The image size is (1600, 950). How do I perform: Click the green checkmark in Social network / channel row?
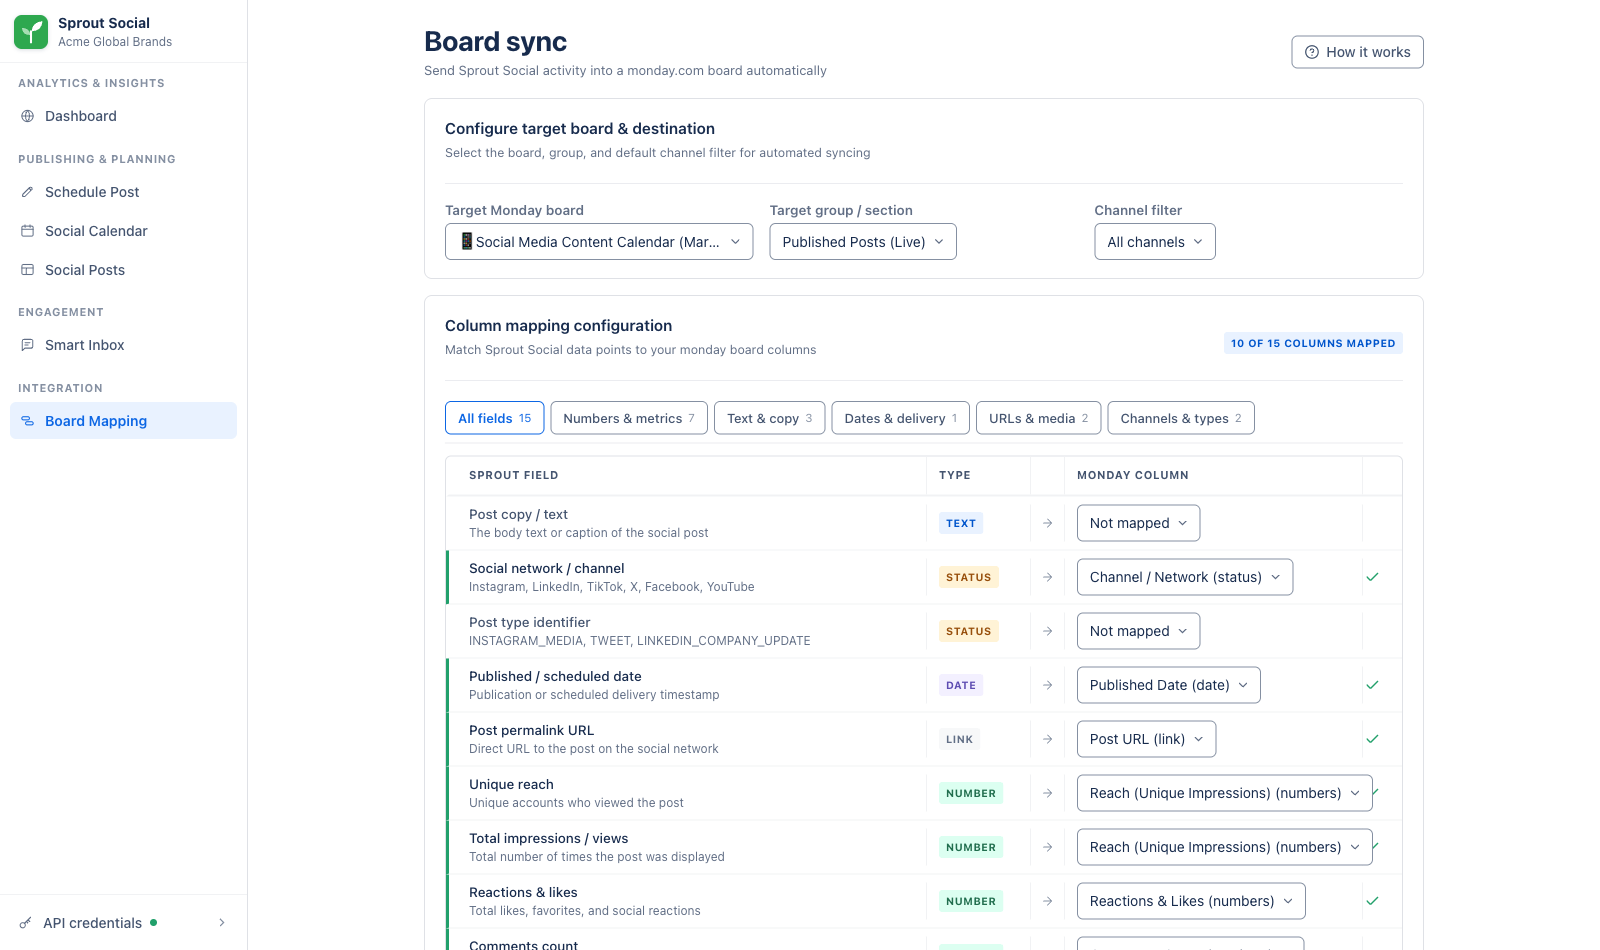1372,577
